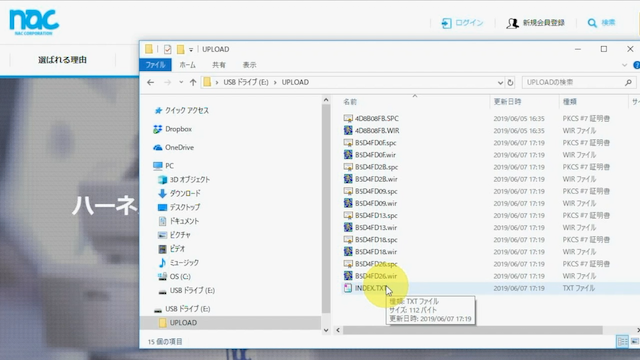Select file B5D4FD0F.spc
The width and height of the screenshot is (640, 360).
[x=376, y=143]
